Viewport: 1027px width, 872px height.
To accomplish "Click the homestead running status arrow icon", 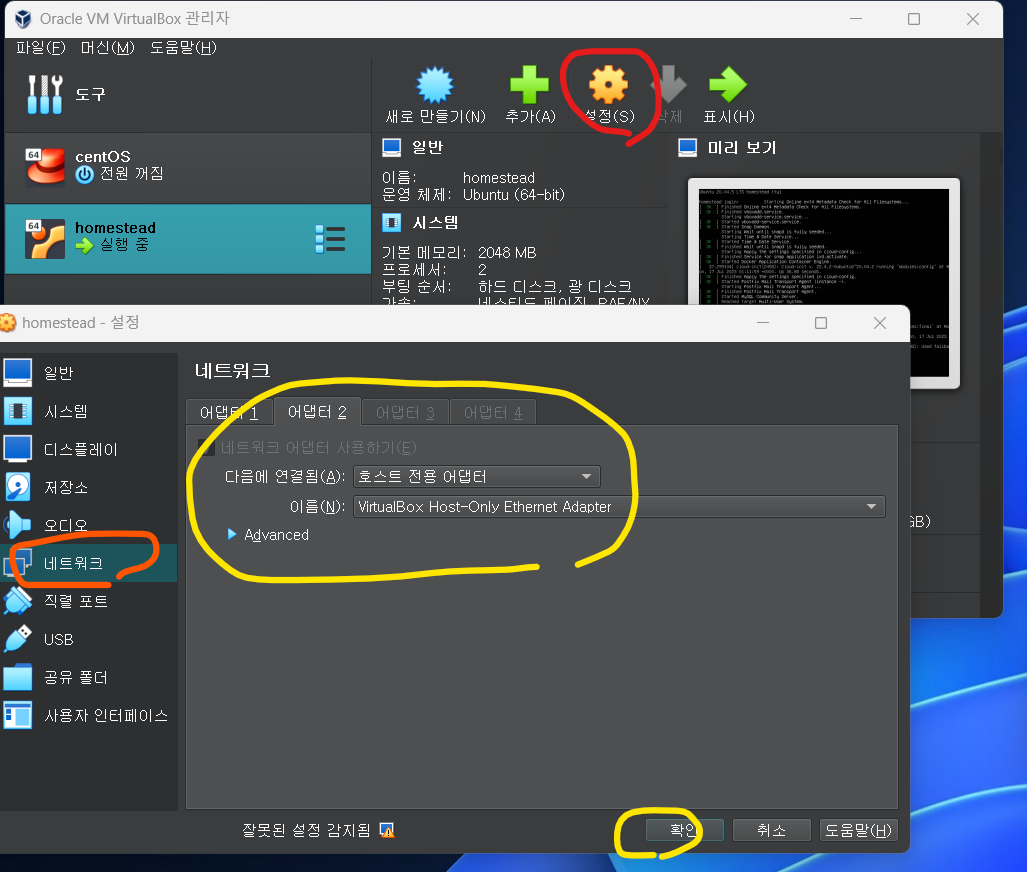I will 84,246.
